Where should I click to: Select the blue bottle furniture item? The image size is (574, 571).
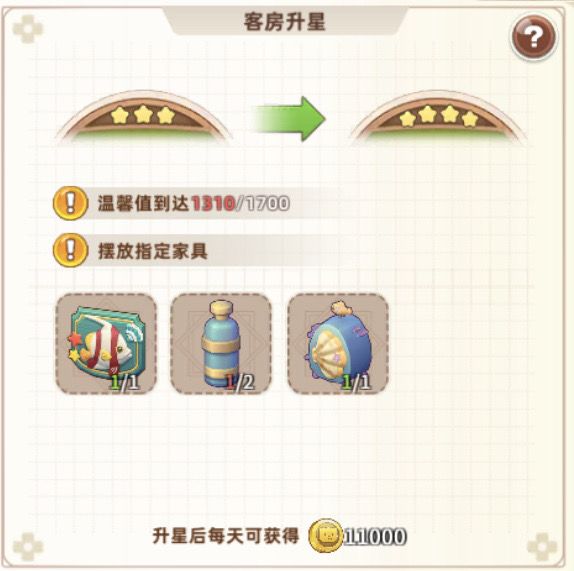[221, 344]
